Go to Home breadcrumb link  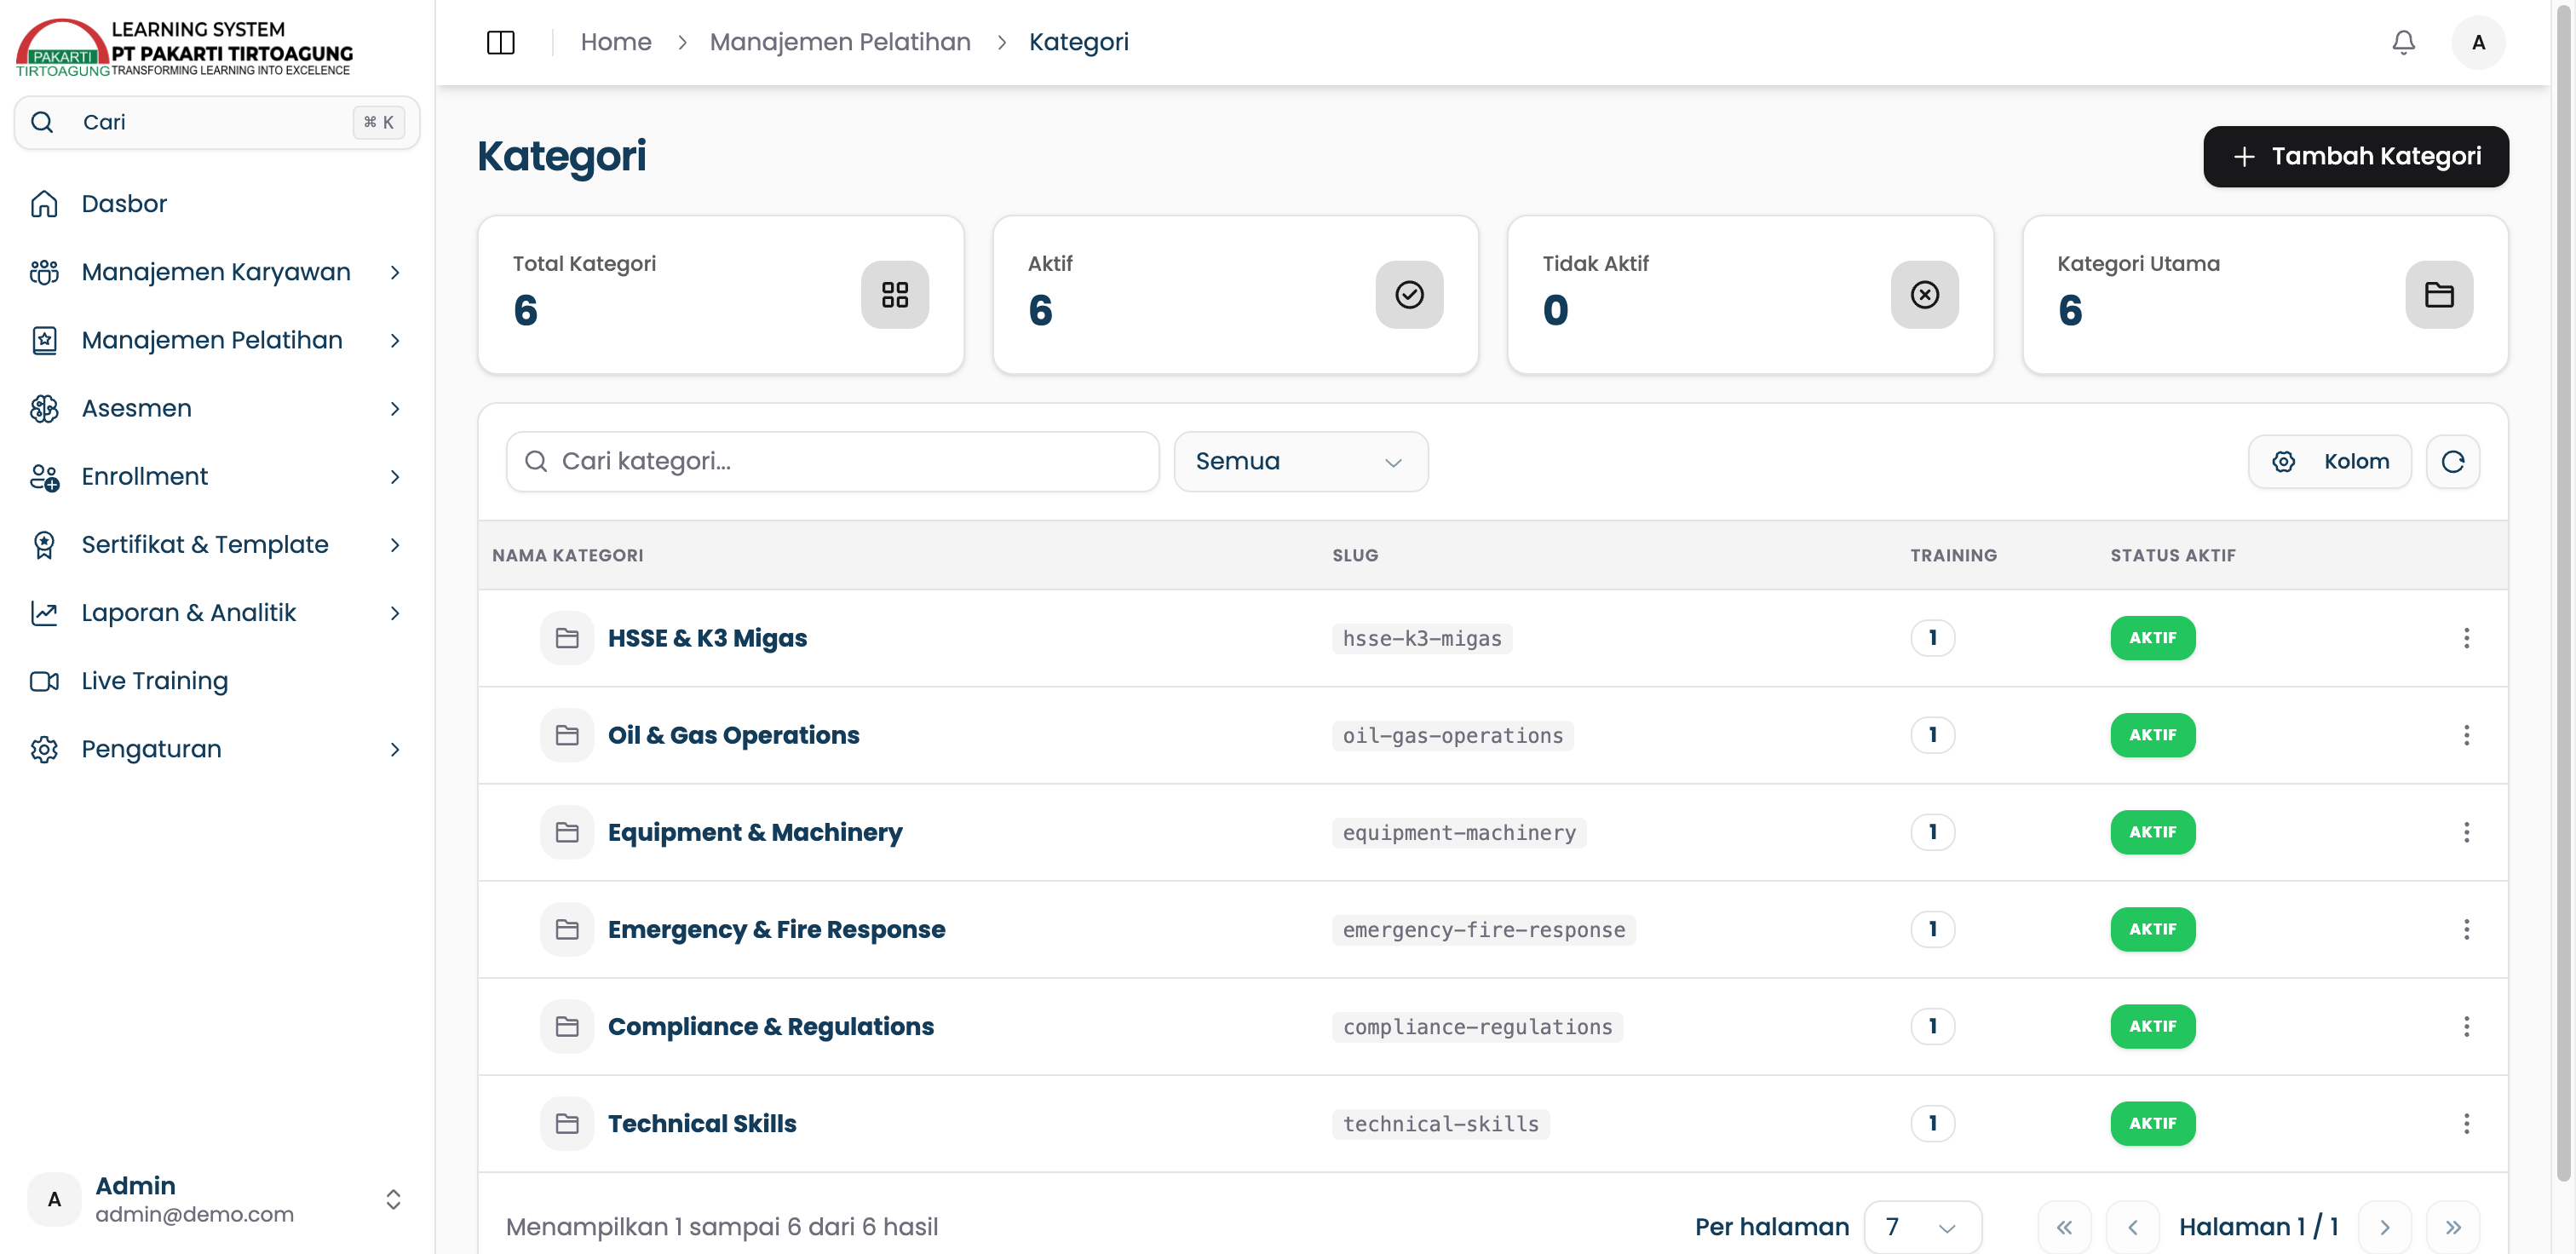[615, 42]
